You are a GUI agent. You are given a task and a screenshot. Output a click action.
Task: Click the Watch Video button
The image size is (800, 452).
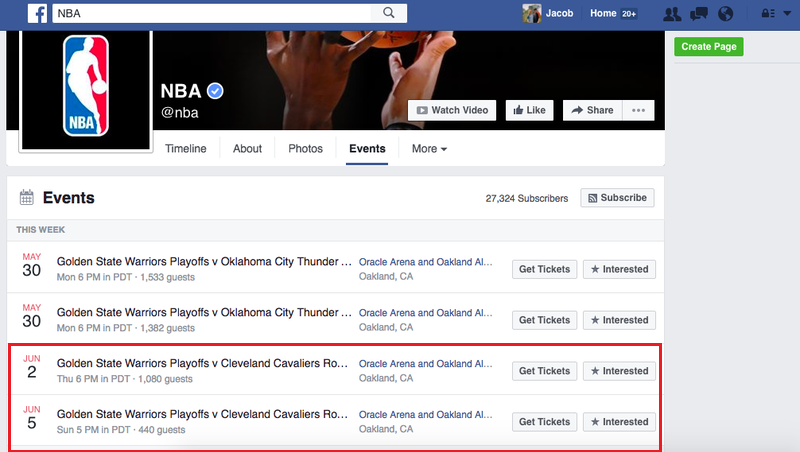[452, 110]
